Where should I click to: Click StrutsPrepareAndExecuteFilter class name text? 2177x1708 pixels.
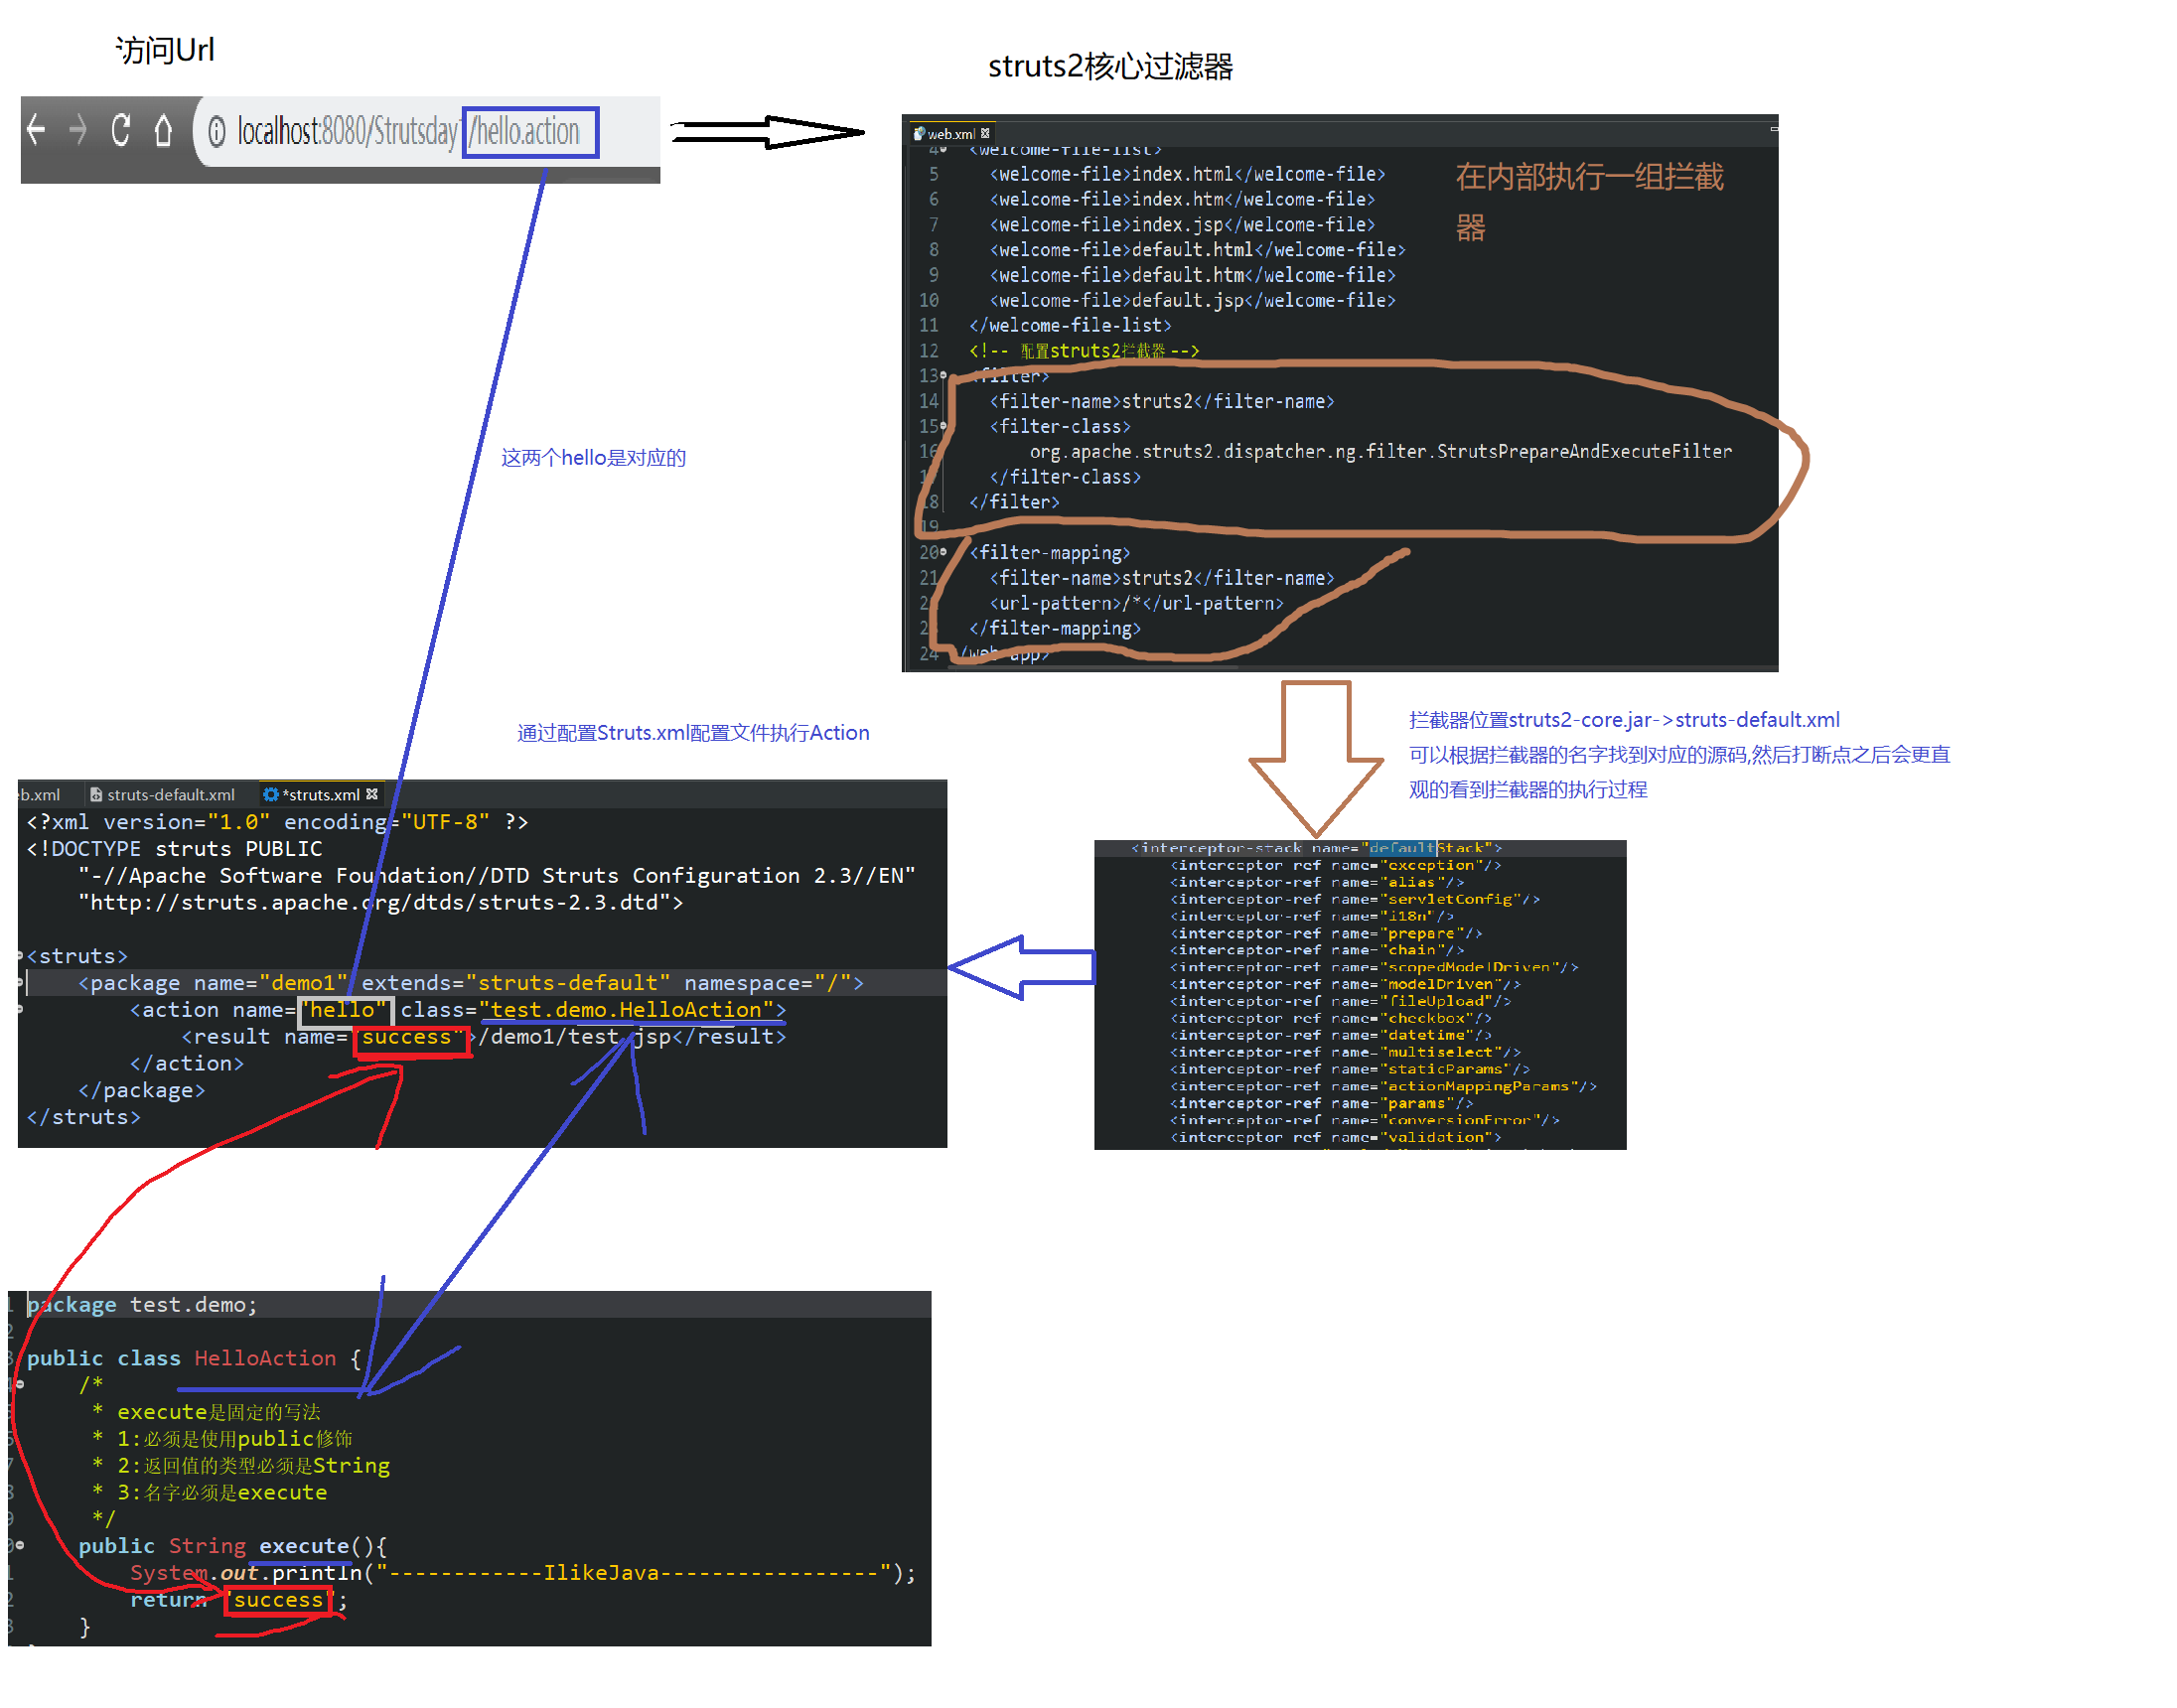1583,452
